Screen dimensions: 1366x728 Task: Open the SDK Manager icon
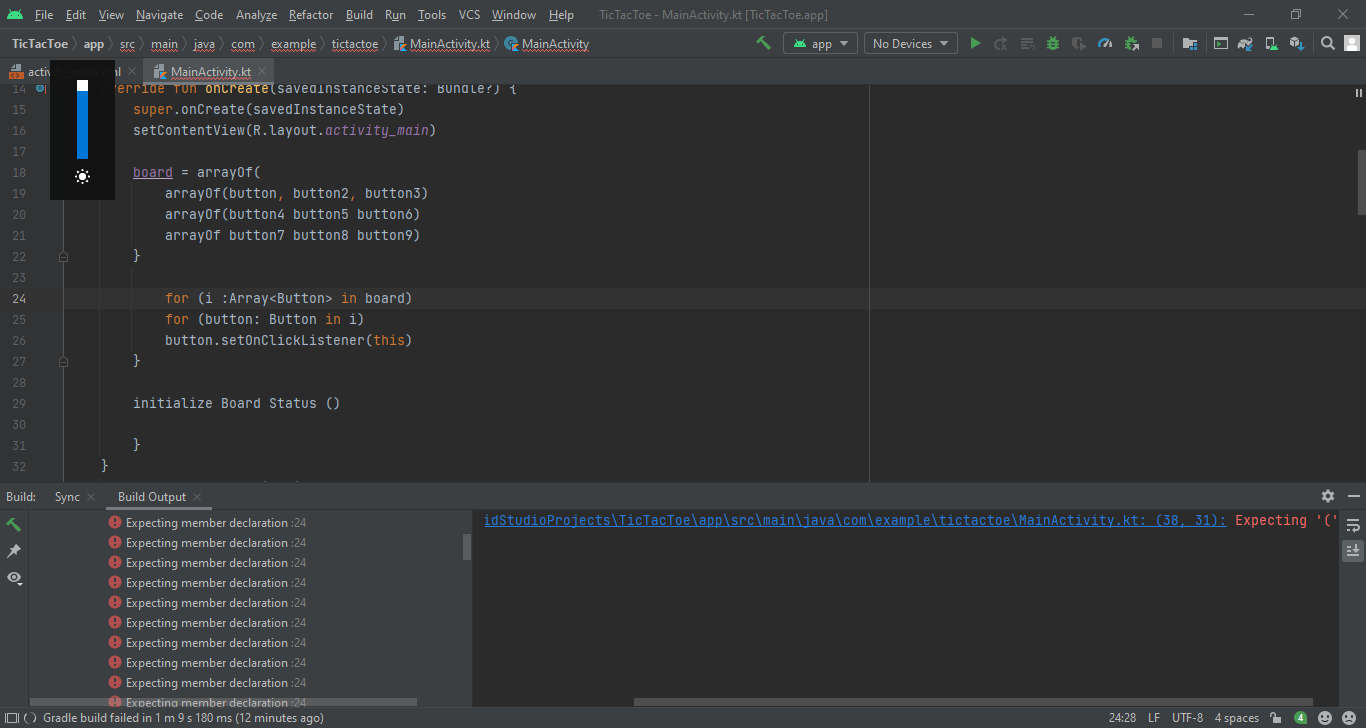[x=1296, y=44]
